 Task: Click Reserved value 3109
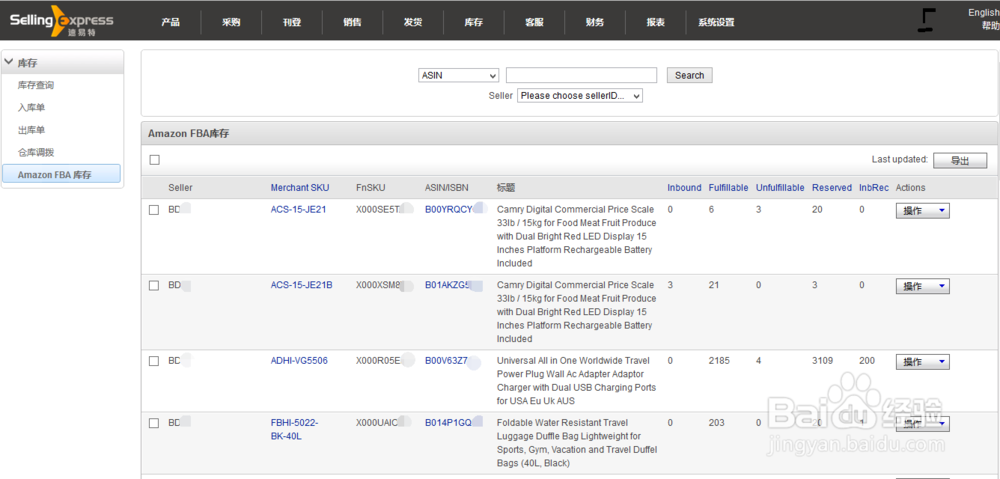pyautogui.click(x=822, y=360)
